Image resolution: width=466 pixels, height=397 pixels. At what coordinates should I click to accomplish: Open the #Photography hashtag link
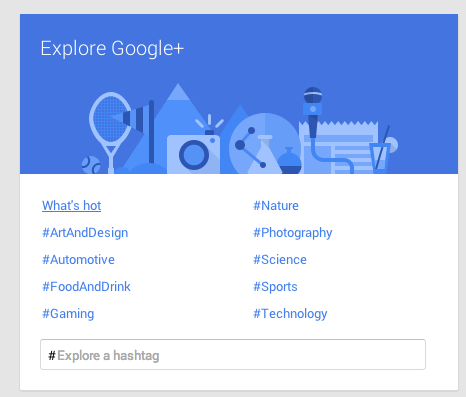(293, 233)
